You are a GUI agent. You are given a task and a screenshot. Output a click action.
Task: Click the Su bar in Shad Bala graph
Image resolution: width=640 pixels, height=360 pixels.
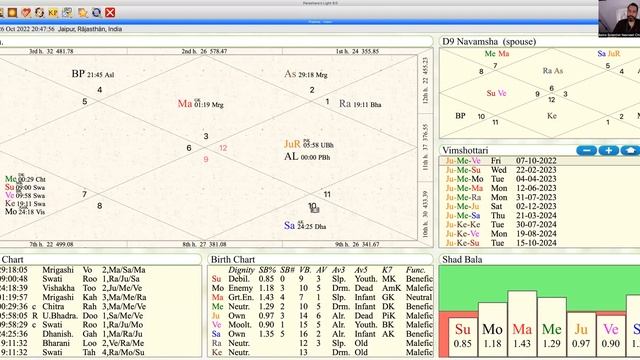[x=462, y=337]
